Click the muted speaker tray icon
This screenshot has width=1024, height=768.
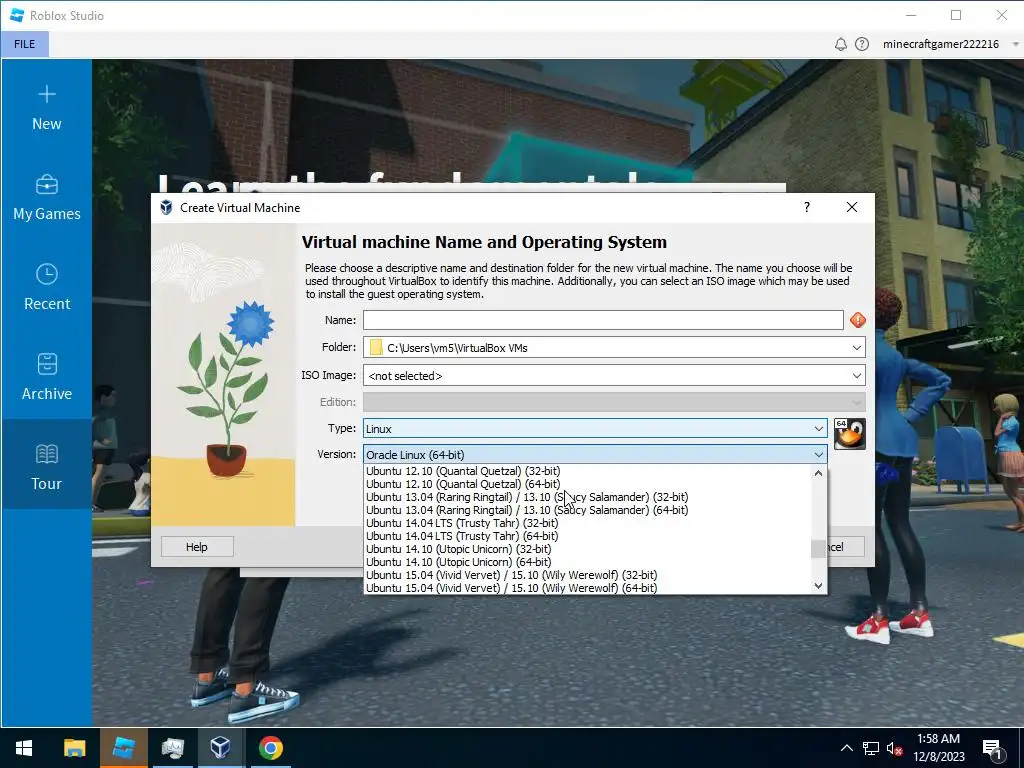(894, 748)
